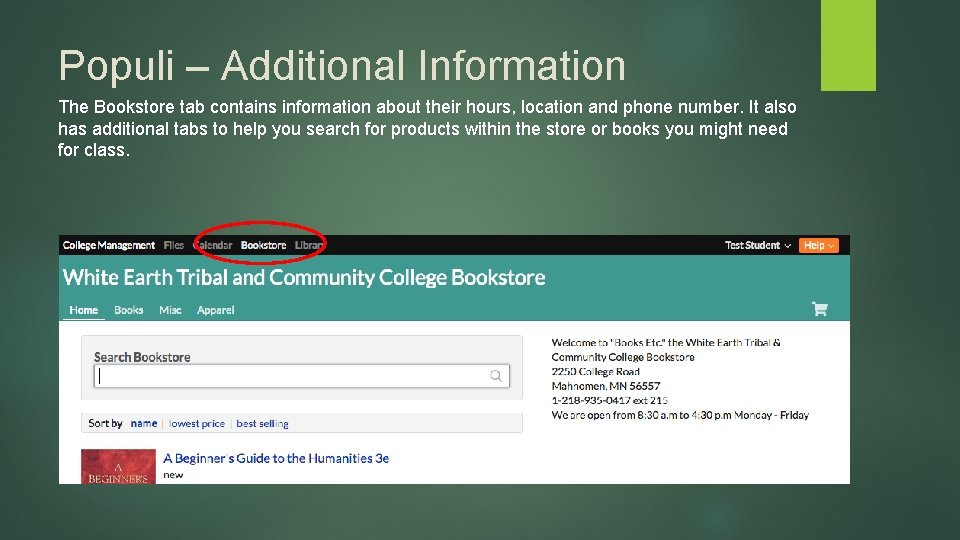
Task: Open the Library menu item
Action: click(x=310, y=246)
